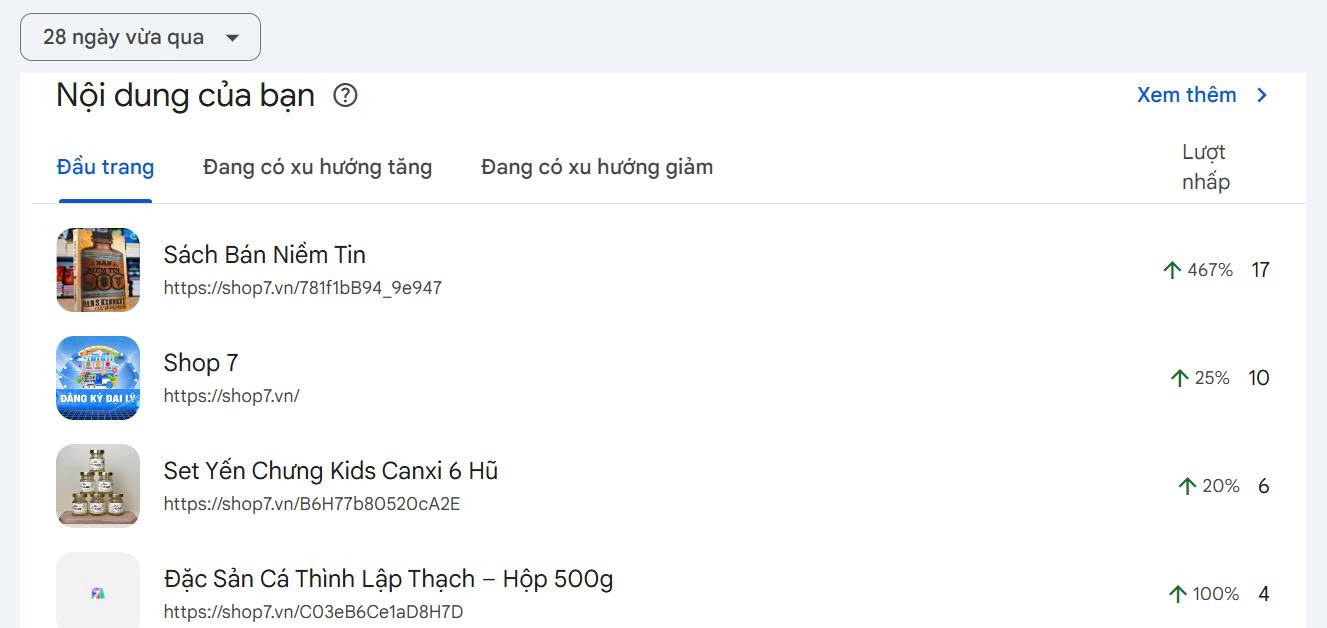Select the Đầu trang tab

tap(105, 167)
